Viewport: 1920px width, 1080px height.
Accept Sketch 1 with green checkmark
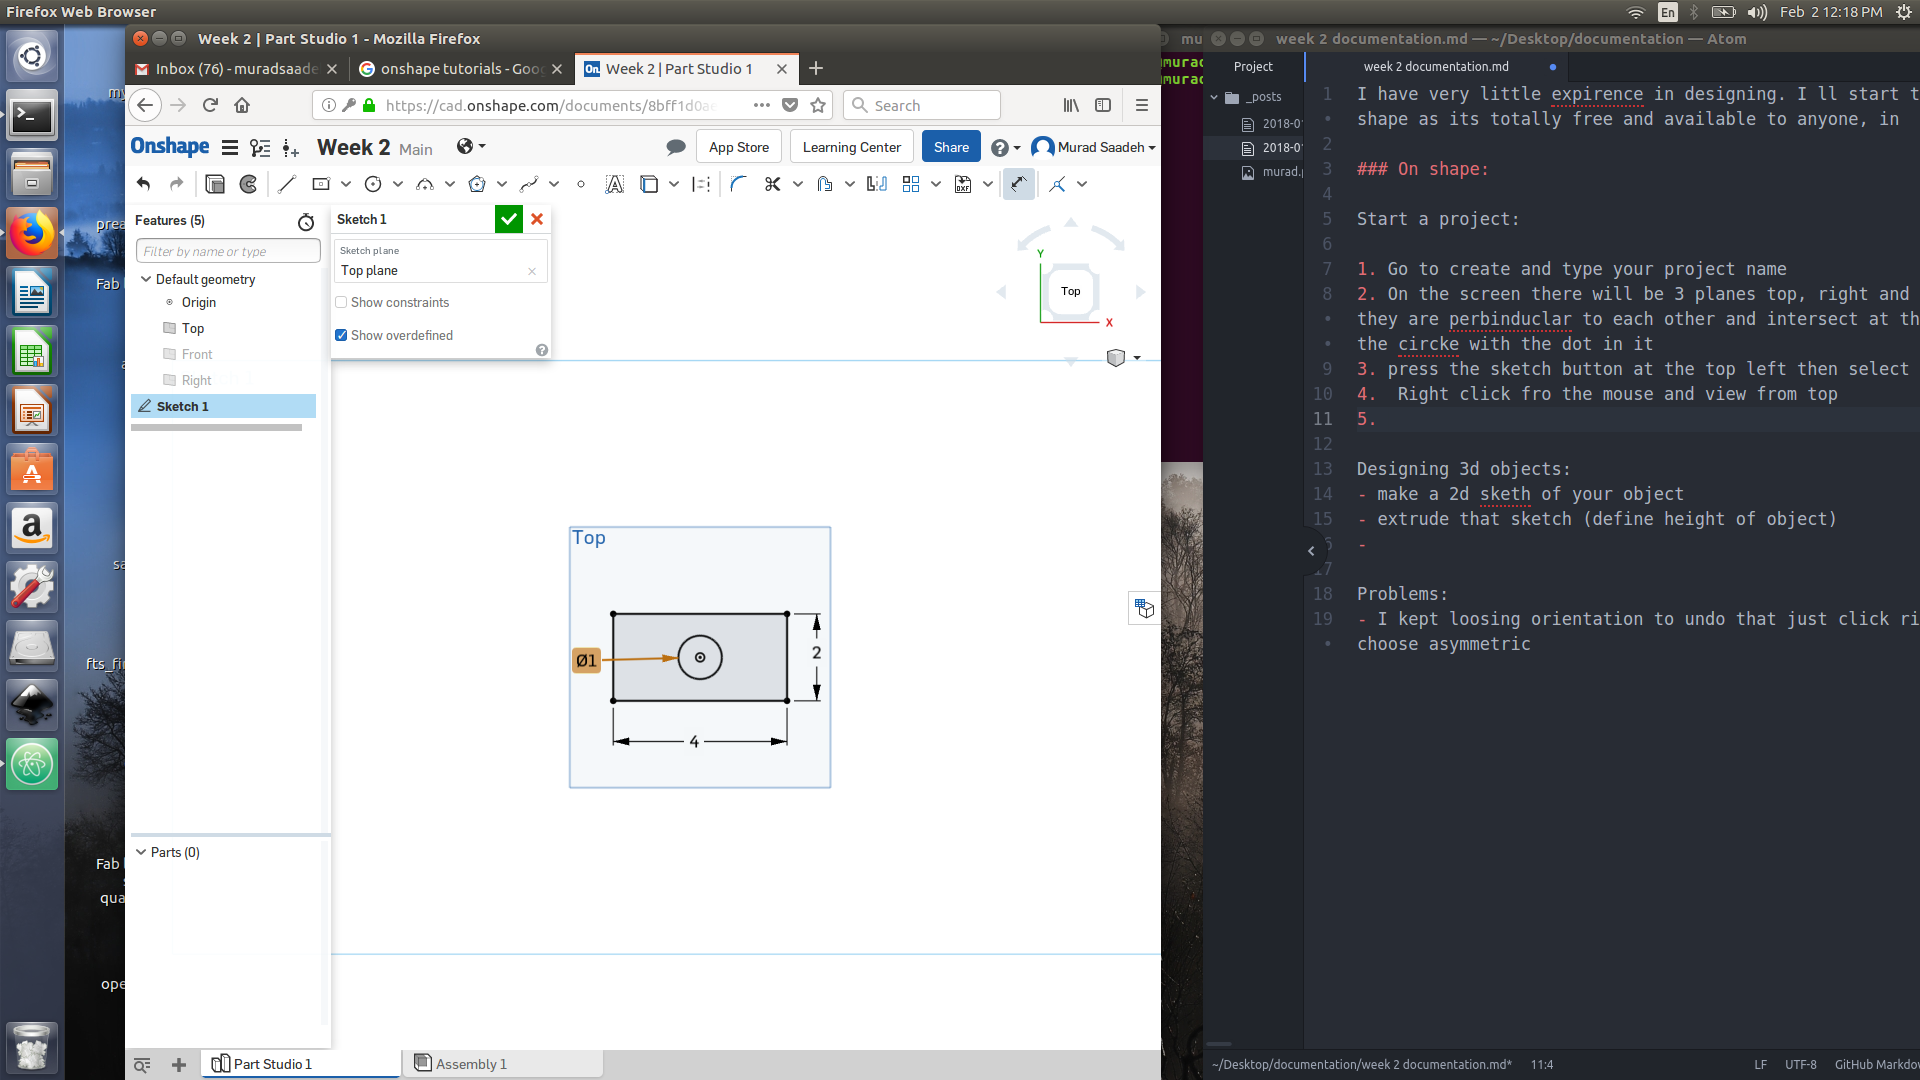[509, 219]
